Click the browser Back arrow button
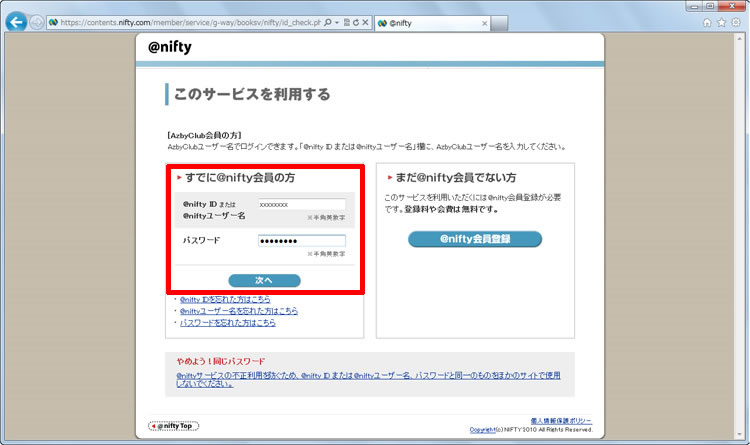The height and width of the screenshot is (445, 750). 16,22
